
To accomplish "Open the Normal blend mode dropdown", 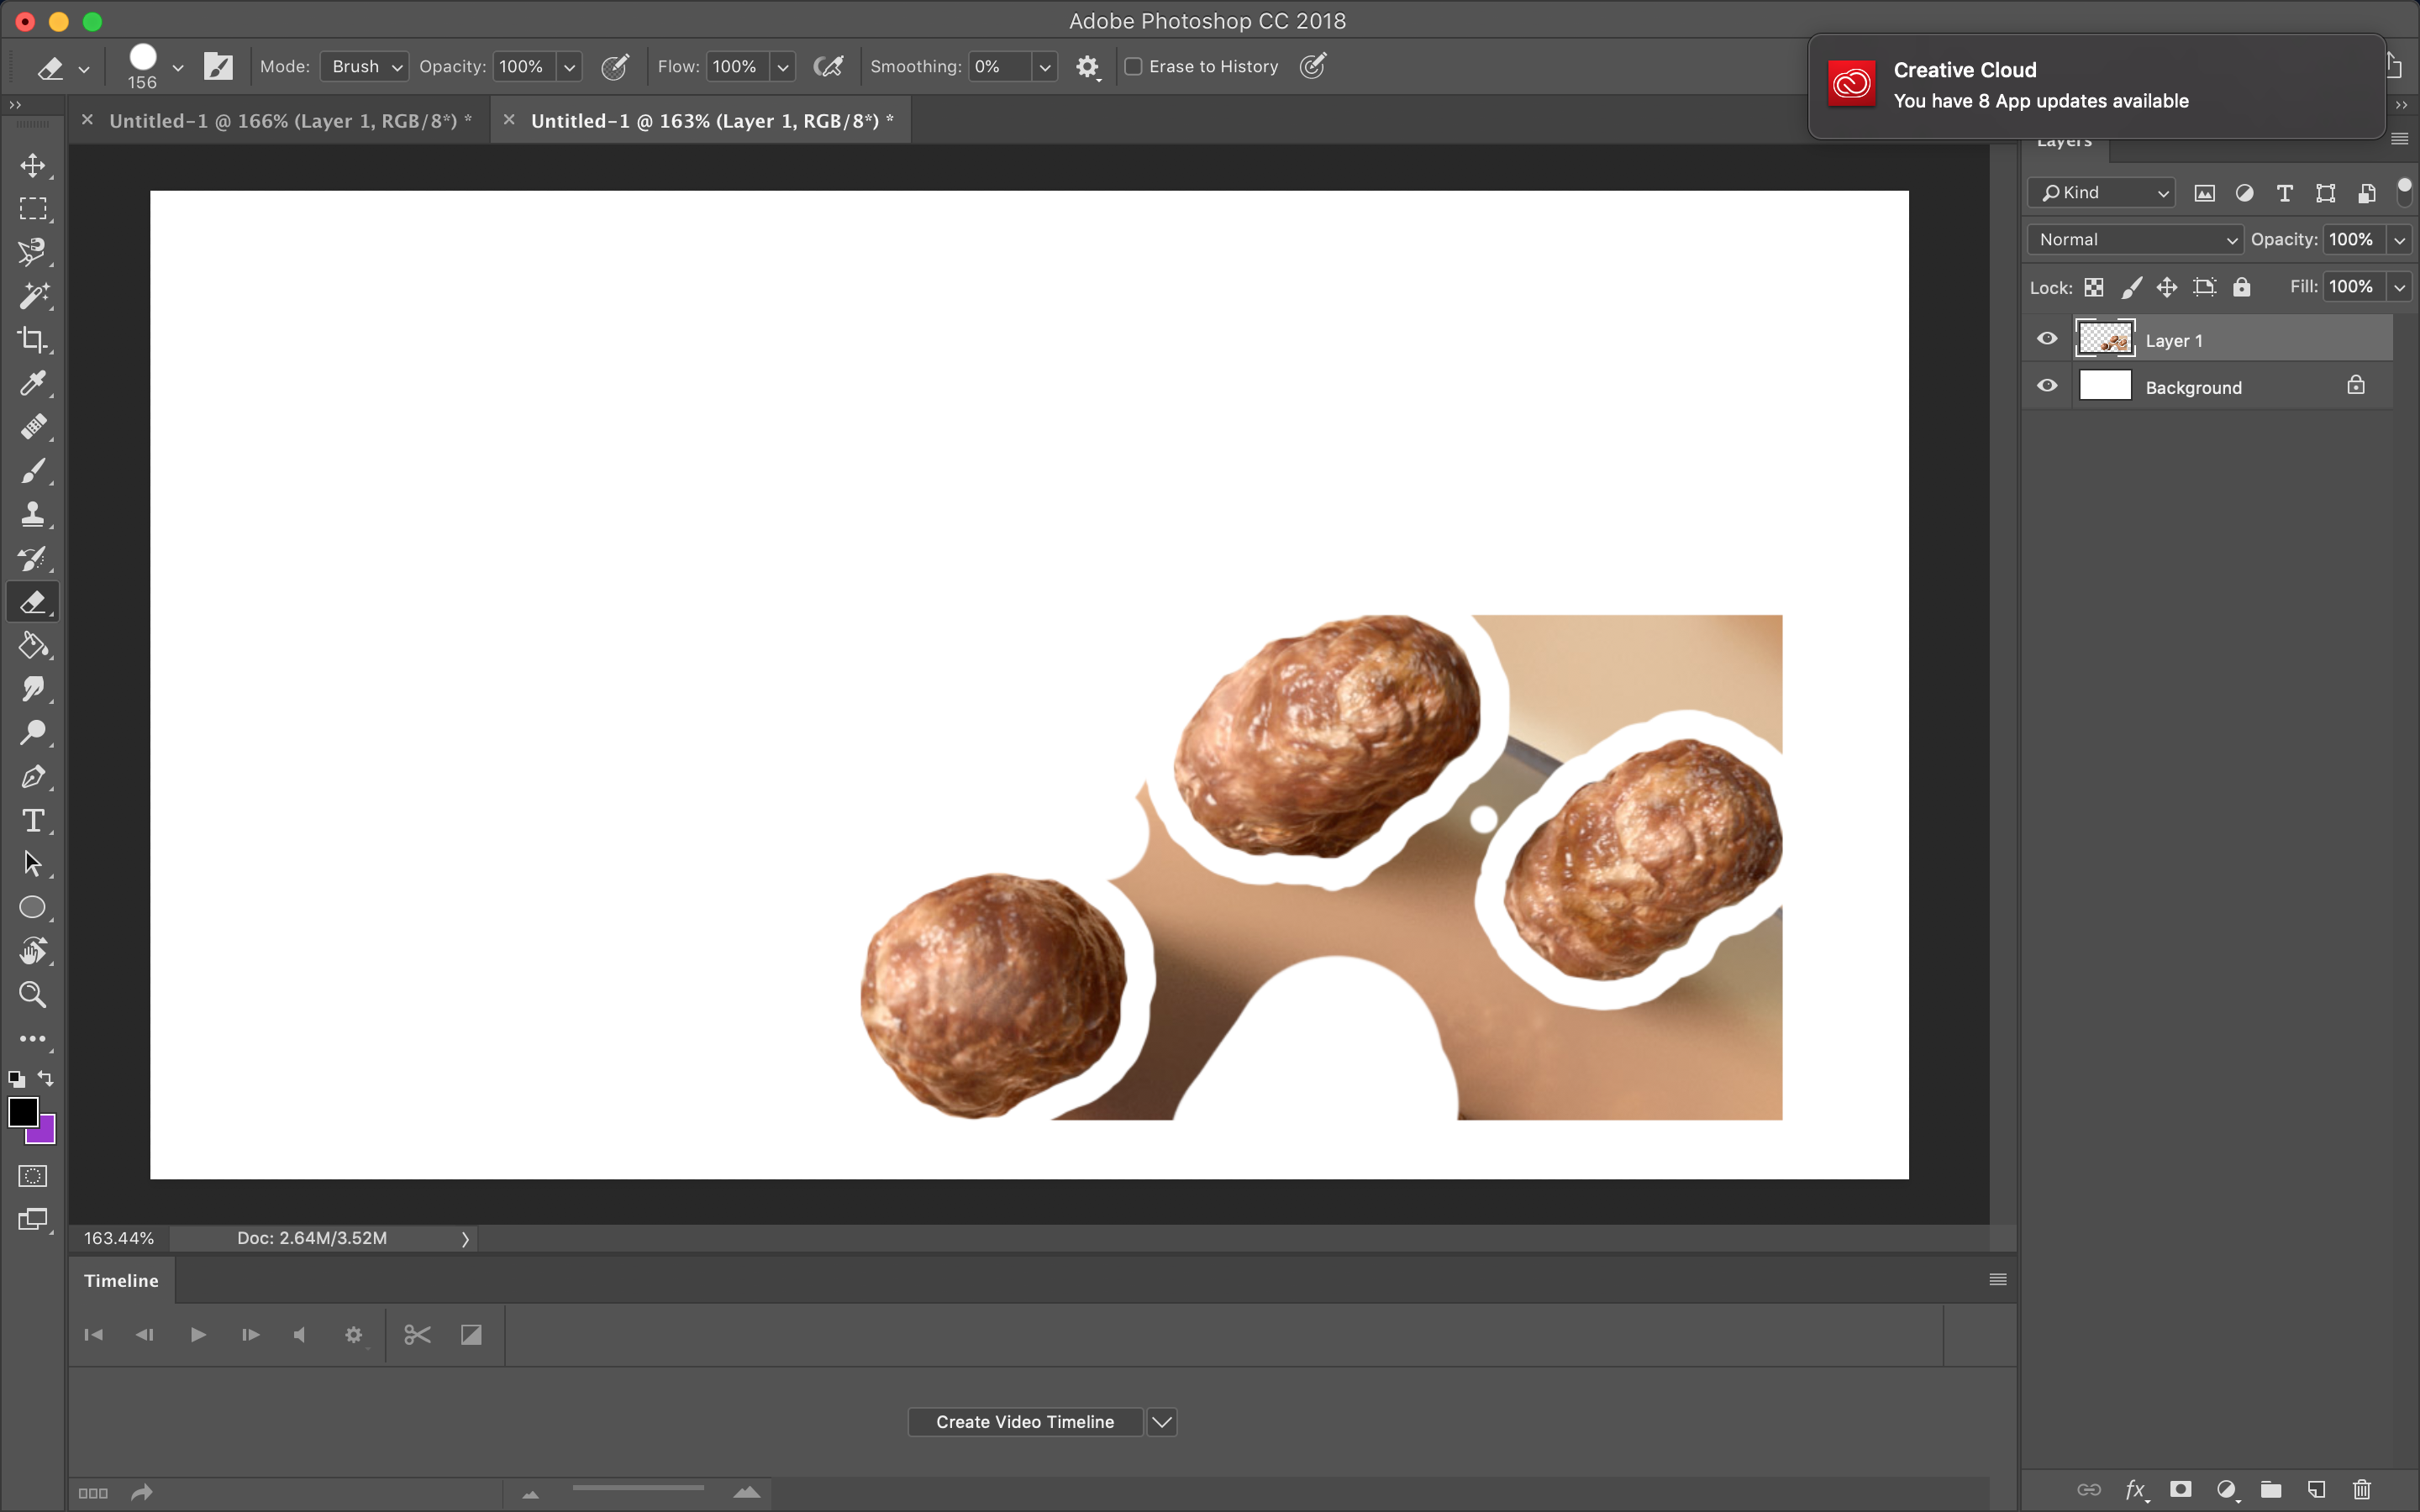I will pyautogui.click(x=2135, y=240).
